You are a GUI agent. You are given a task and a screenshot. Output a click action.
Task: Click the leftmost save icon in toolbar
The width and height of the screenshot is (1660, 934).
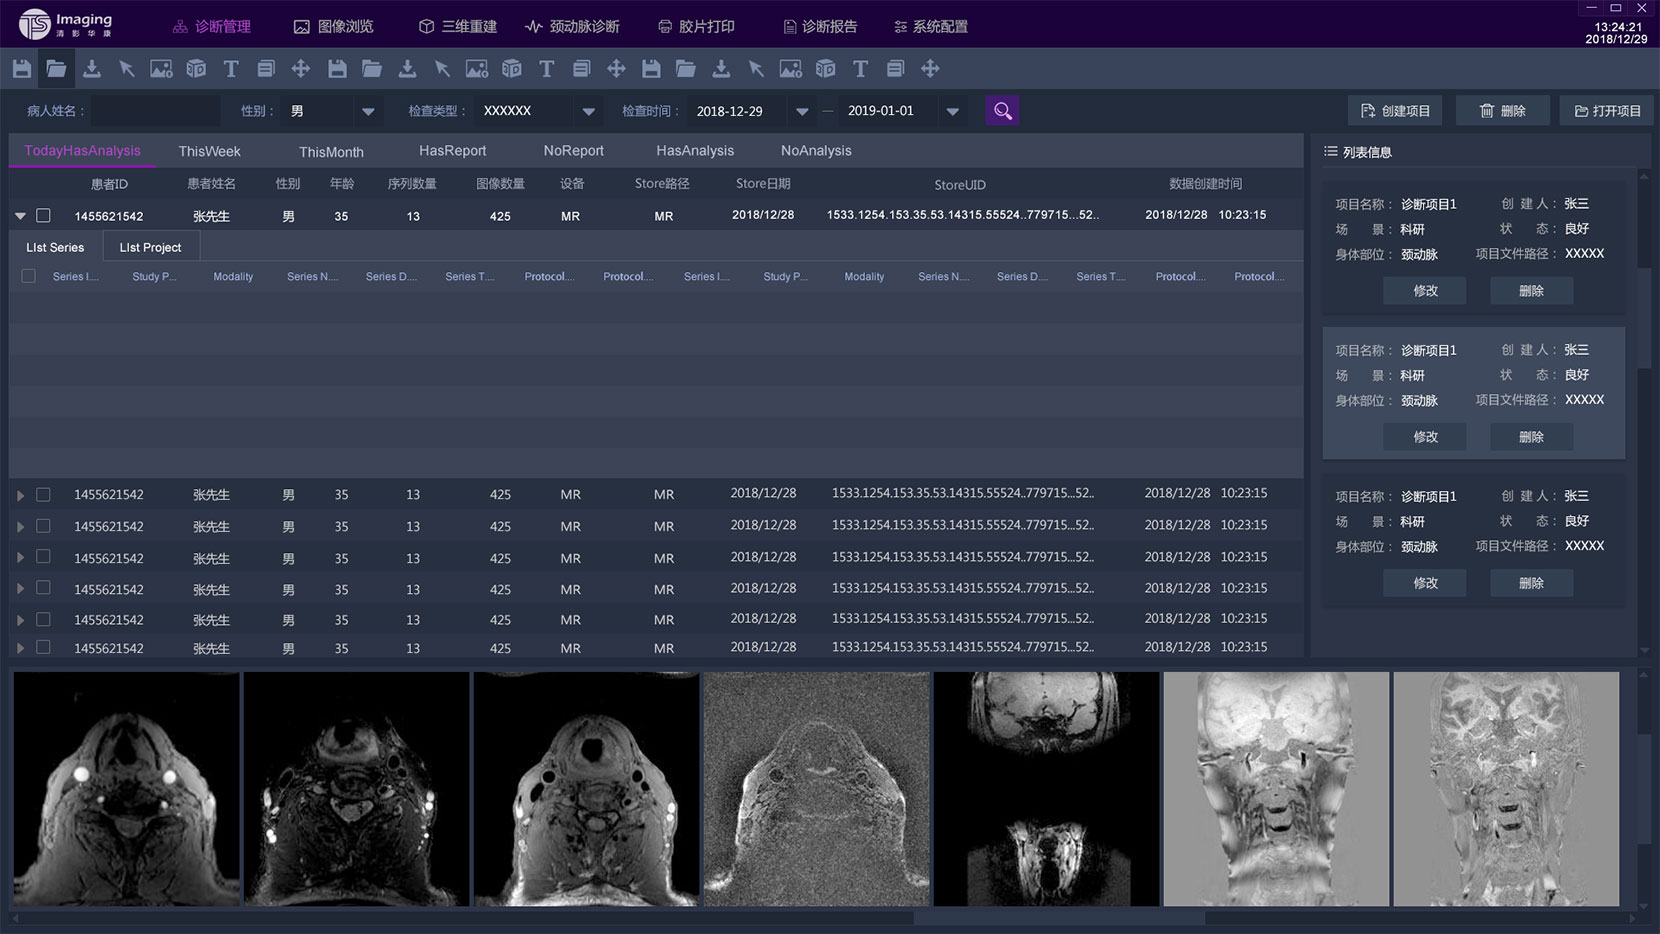click(x=22, y=69)
